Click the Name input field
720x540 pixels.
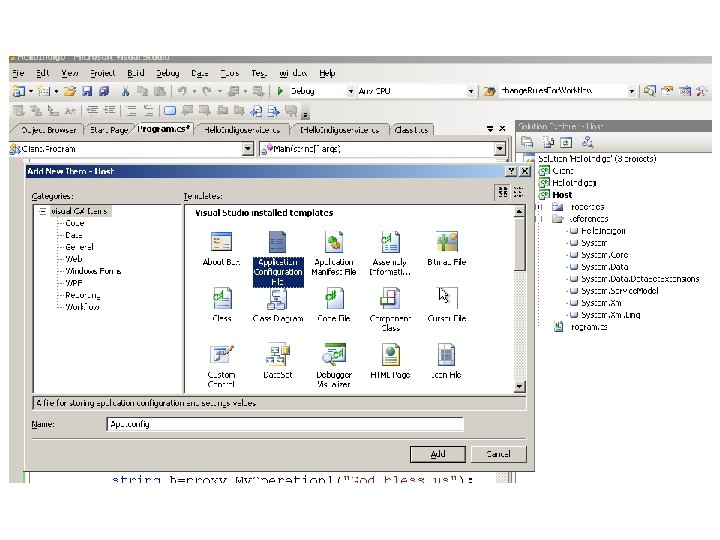(x=285, y=424)
